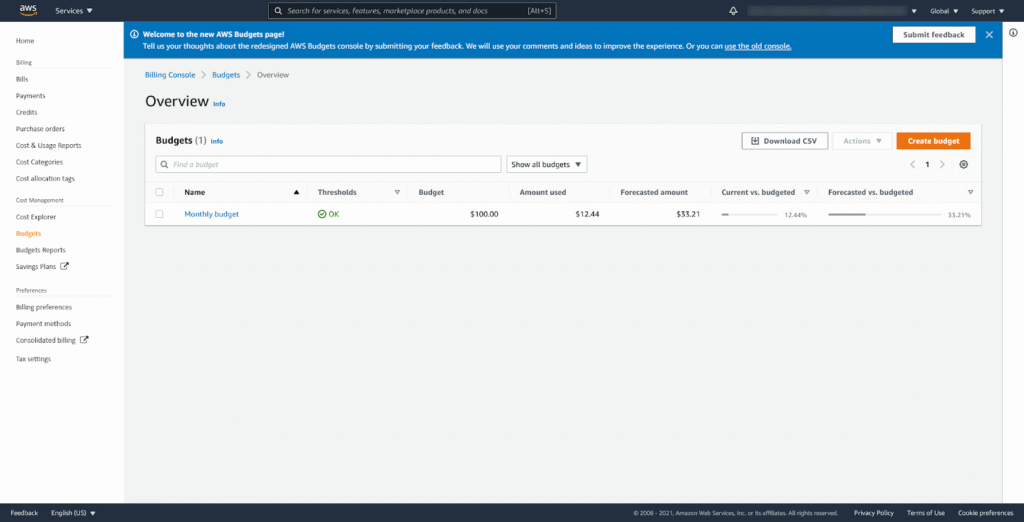Open Billing preferences

(x=44, y=307)
